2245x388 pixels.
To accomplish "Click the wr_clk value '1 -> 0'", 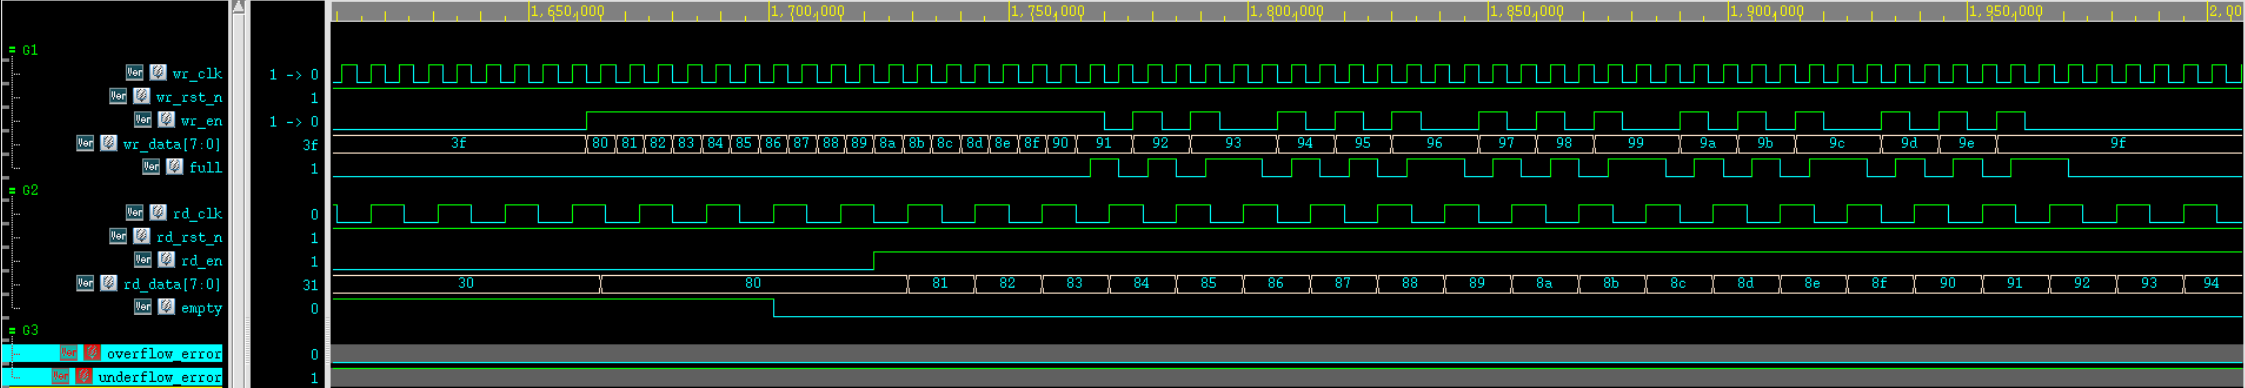I will tap(294, 74).
